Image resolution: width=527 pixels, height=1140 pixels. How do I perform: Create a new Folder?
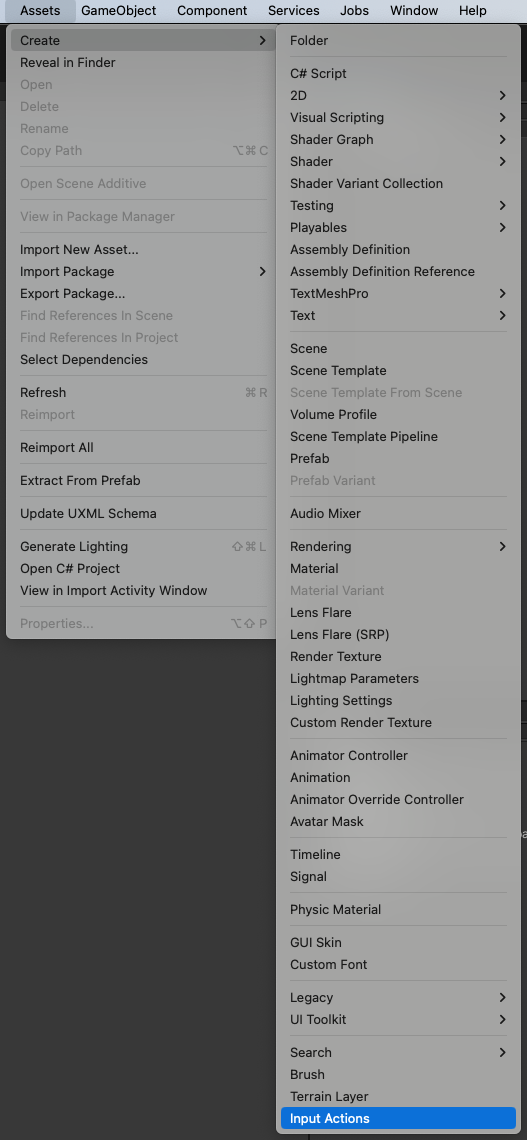click(398, 41)
